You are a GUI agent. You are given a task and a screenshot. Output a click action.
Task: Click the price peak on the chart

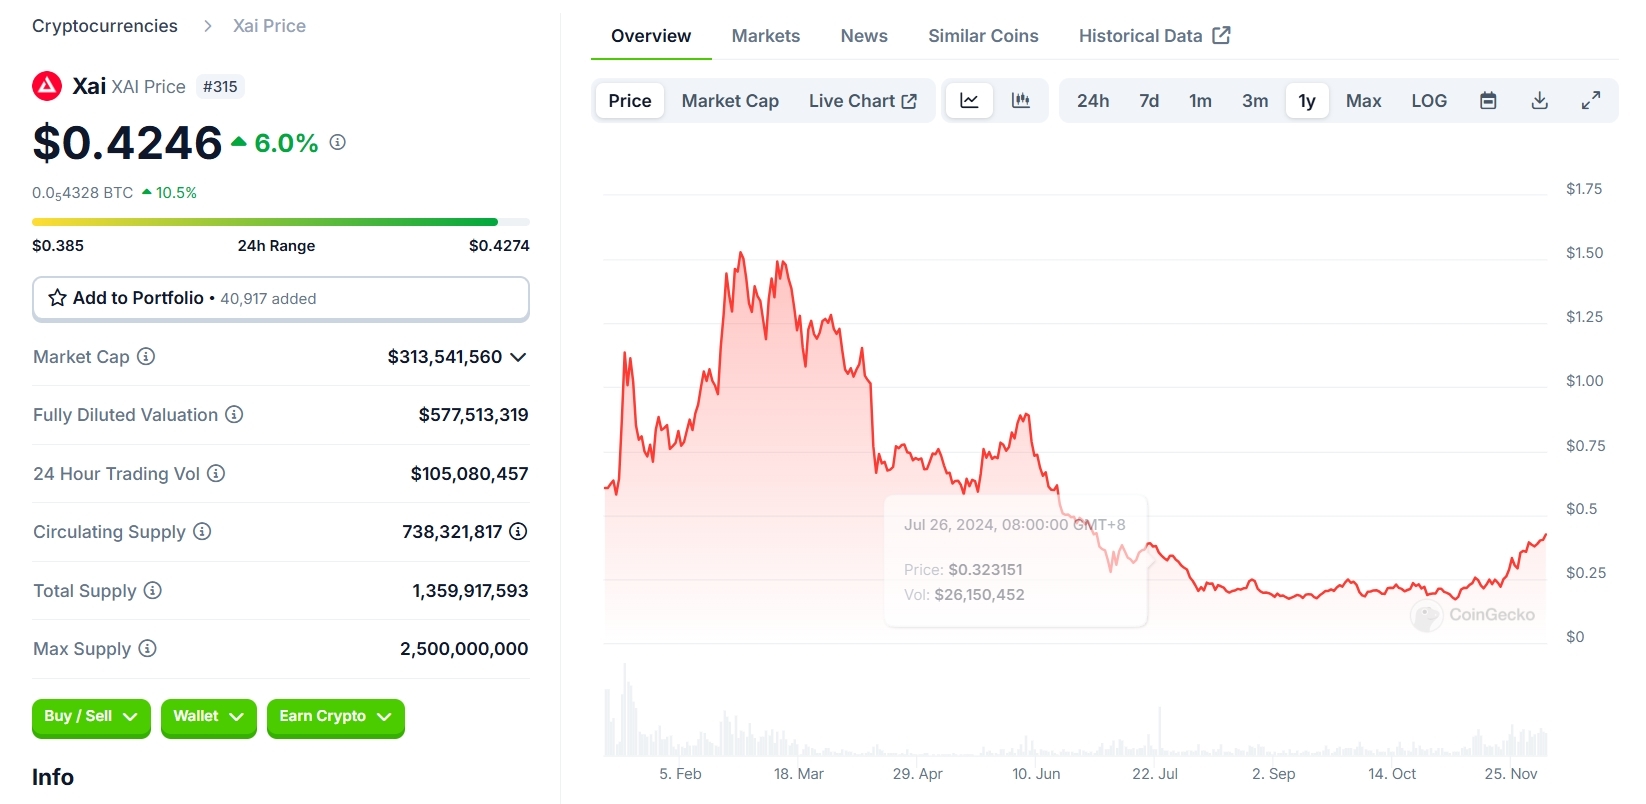pyautogui.click(x=741, y=254)
